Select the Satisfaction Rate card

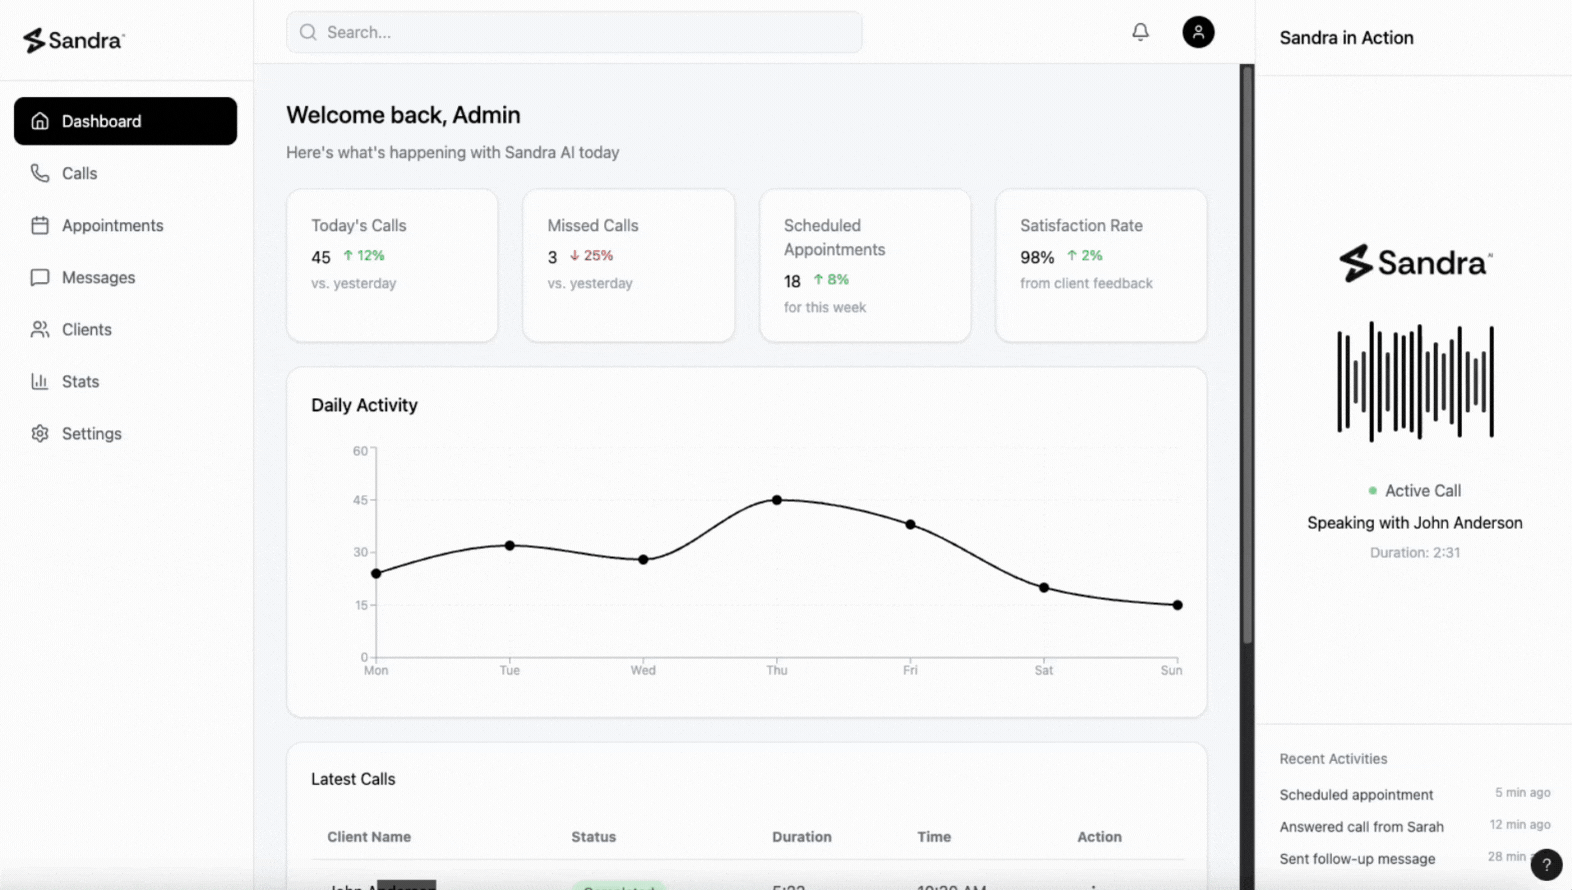pos(1101,265)
